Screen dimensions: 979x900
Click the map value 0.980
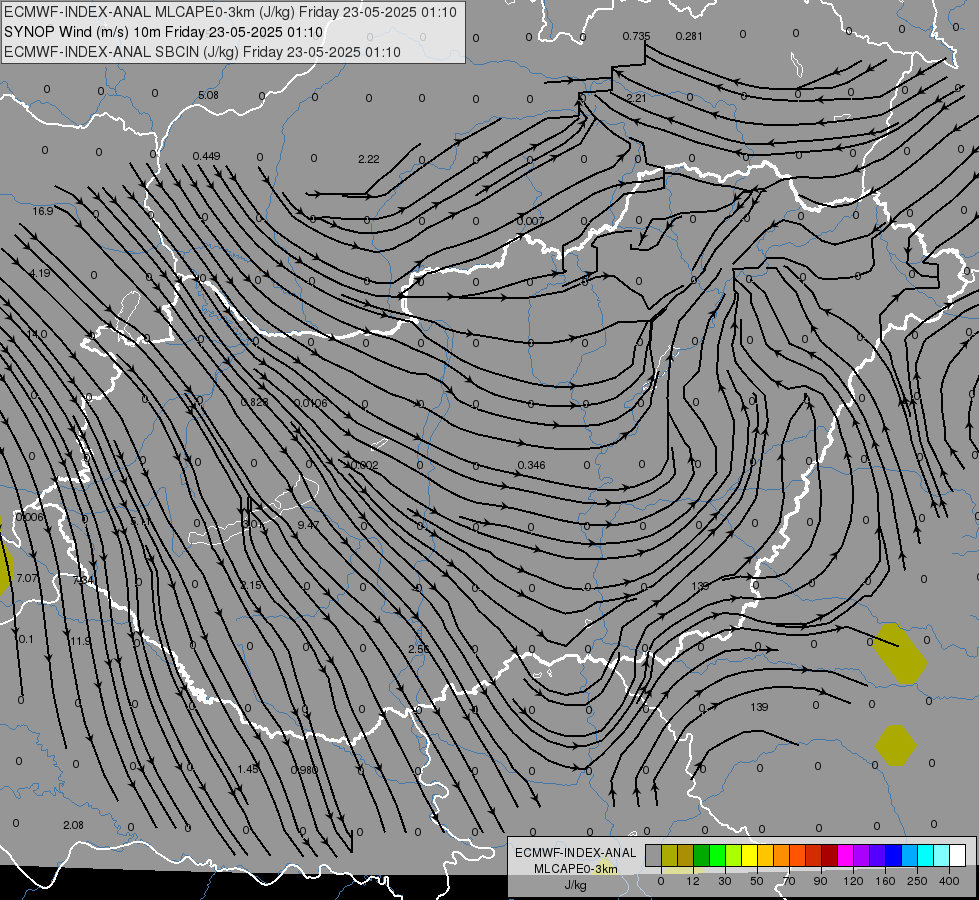305,770
